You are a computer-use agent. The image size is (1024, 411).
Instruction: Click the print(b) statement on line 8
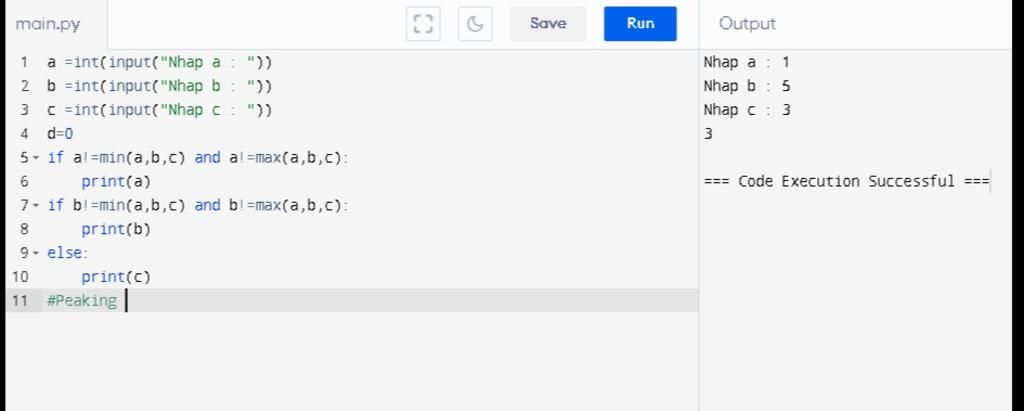116,229
